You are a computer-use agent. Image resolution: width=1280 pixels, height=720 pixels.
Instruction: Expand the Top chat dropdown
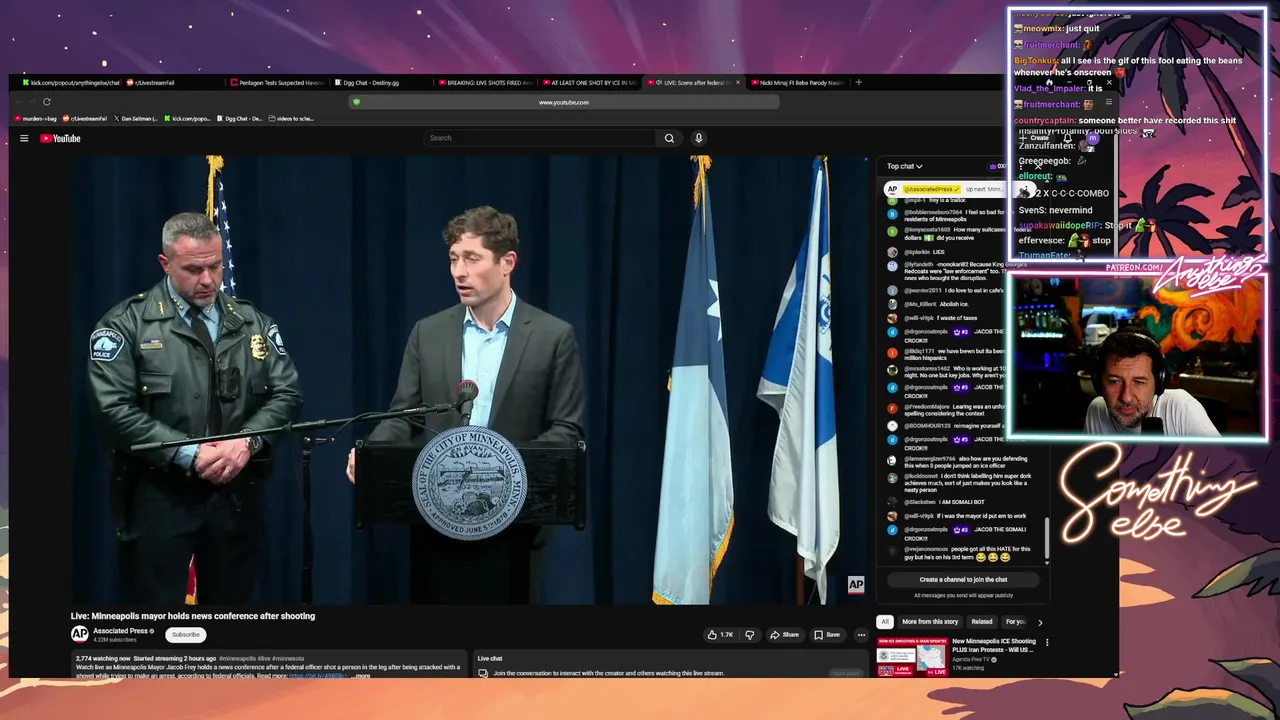pos(904,166)
